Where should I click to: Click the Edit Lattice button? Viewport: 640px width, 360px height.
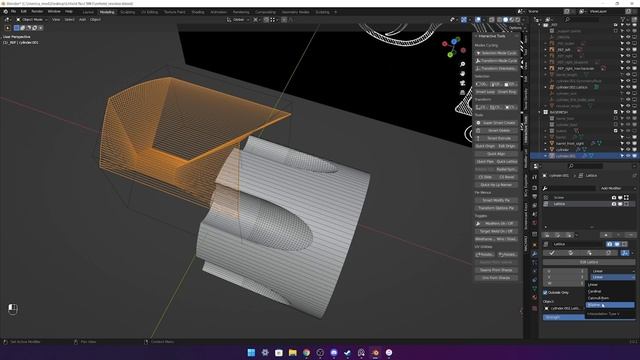[589, 262]
